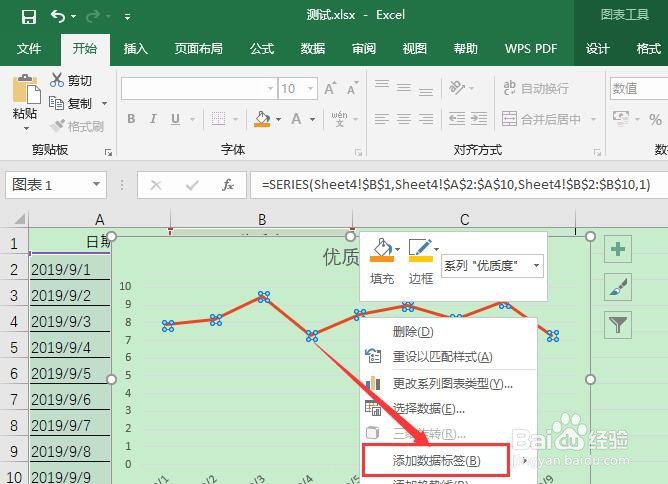Click the 自动换行 wrap text button
Screen dimensions: 668x484
pos(536,88)
